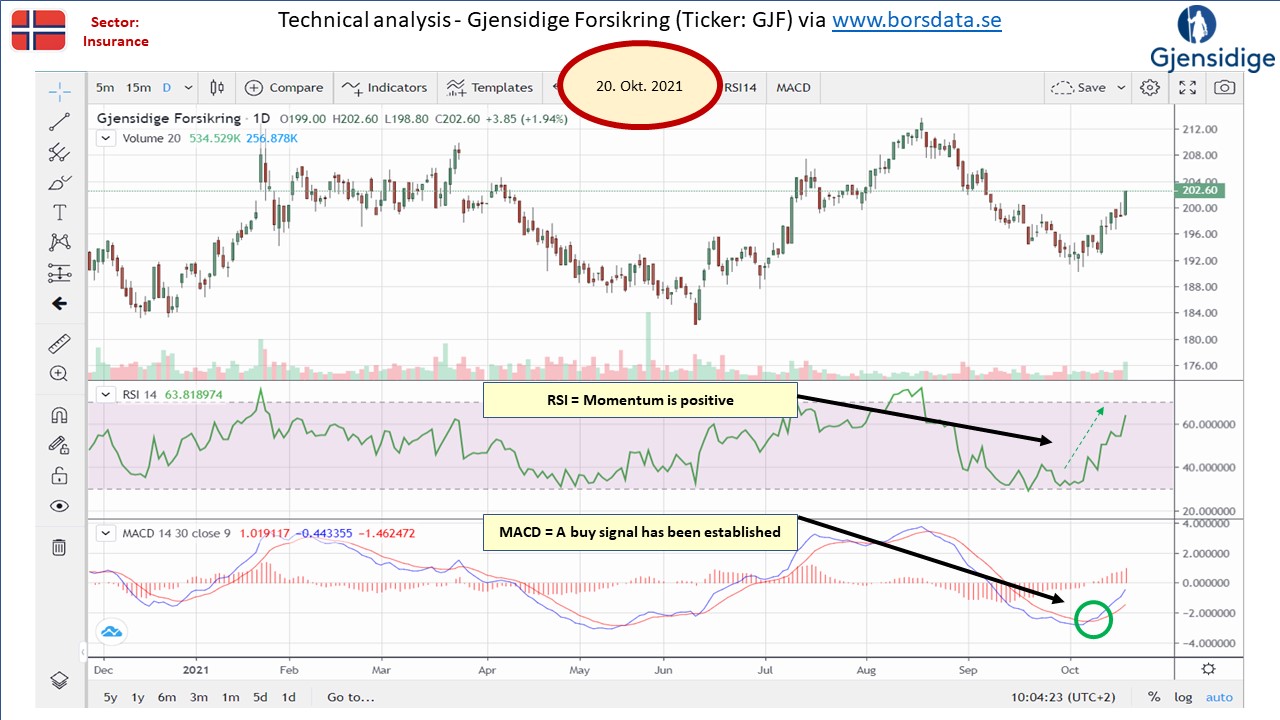Open the ruler measure tool
Viewport: 1280px width, 720px height.
59,344
